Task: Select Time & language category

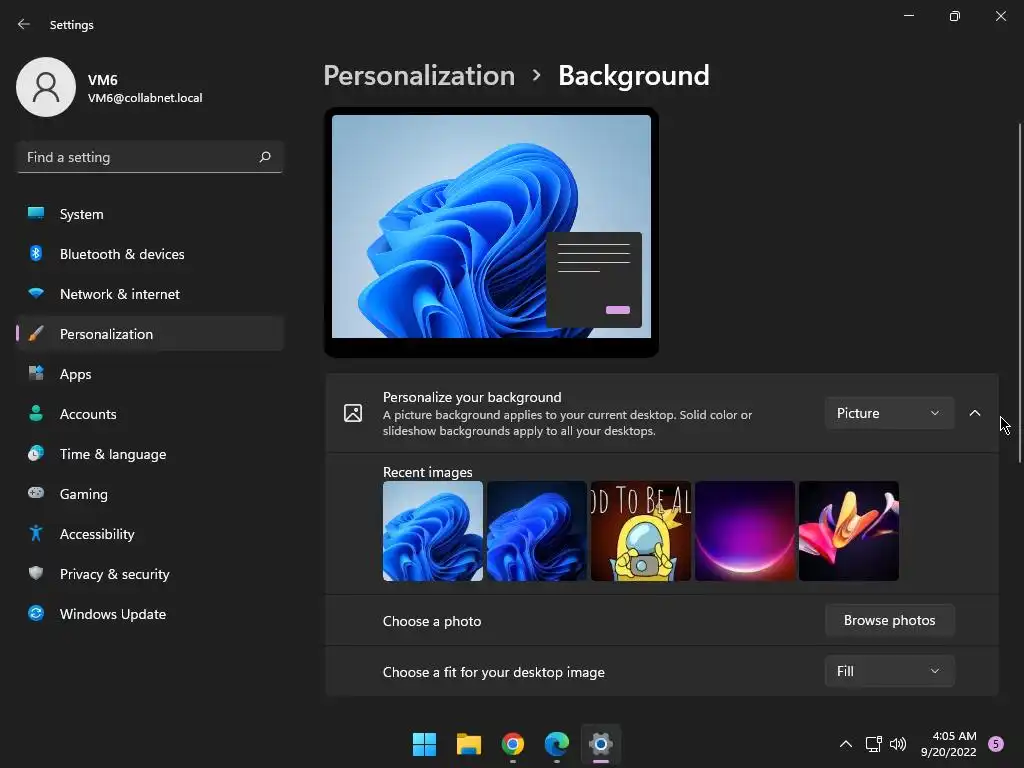Action: point(150,453)
